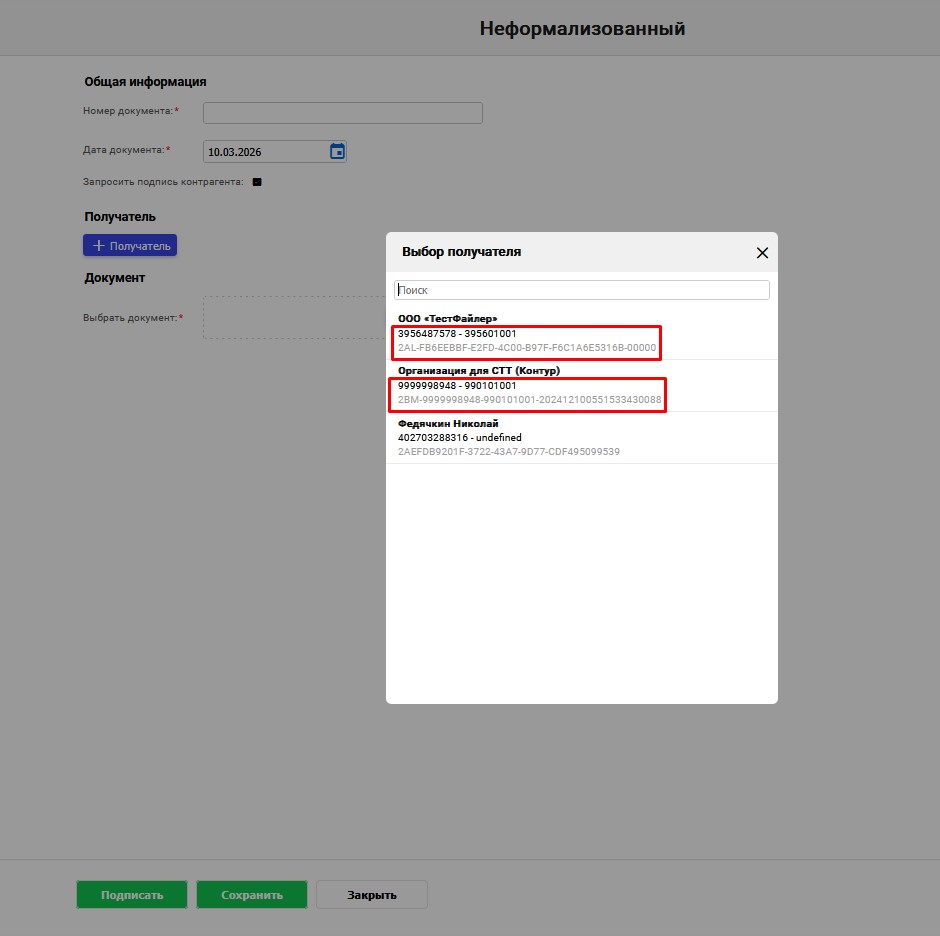Screen dimensions: 940x936
Task: Close the Выбор получателя dialog
Action: click(x=762, y=253)
